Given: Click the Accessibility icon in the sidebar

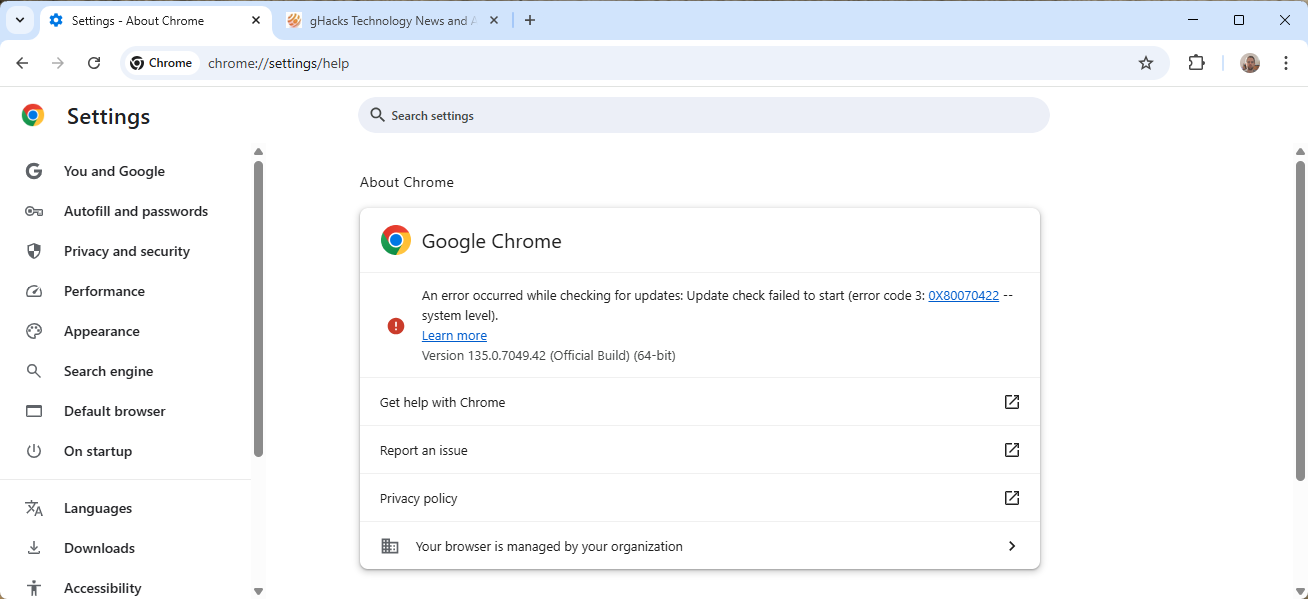Looking at the screenshot, I should [x=34, y=588].
